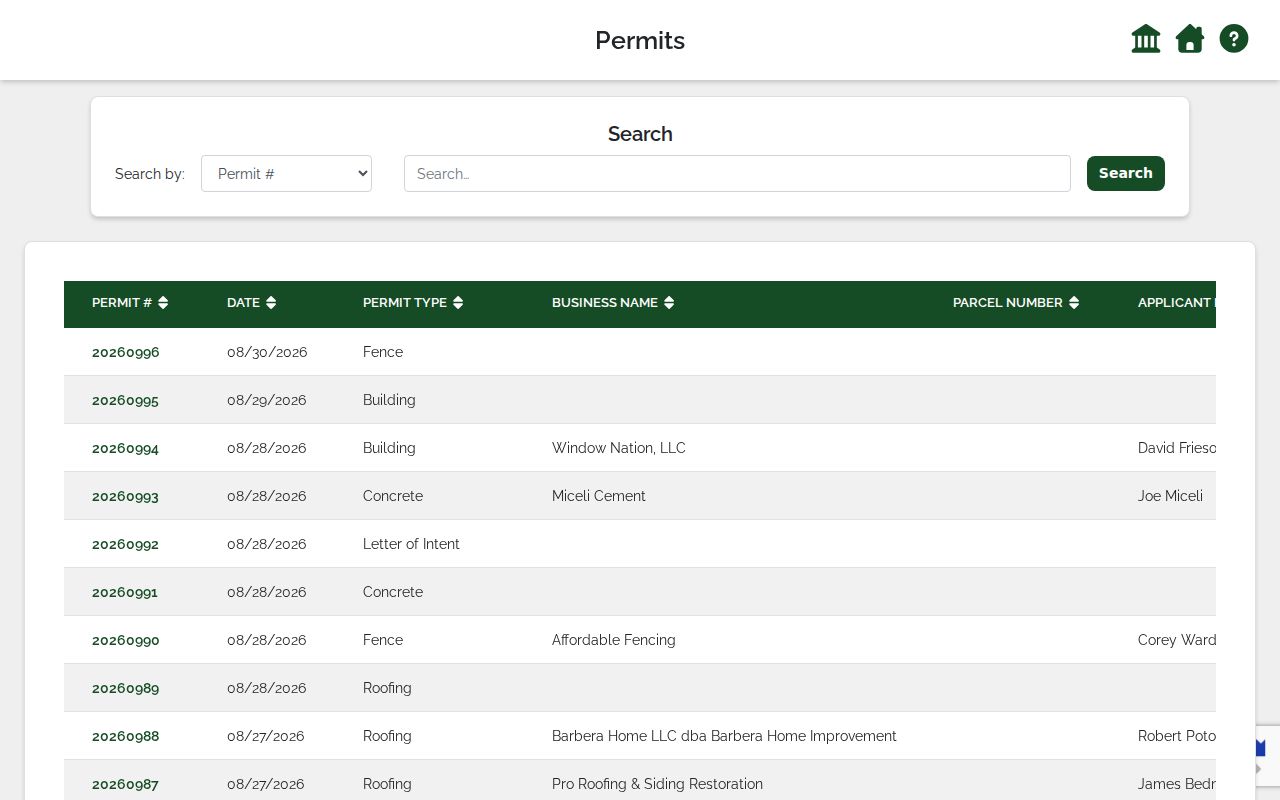1280x800 pixels.
Task: Click the Business Name column header label
Action: click(605, 303)
